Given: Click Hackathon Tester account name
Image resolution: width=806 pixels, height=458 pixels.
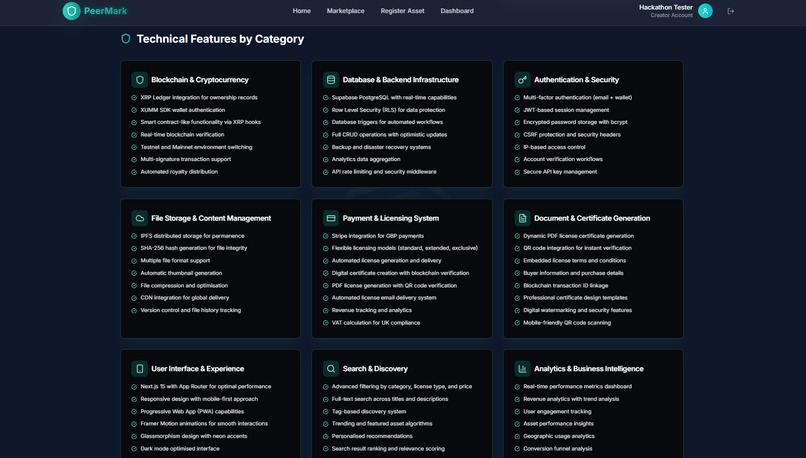Looking at the screenshot, I should point(666,7).
